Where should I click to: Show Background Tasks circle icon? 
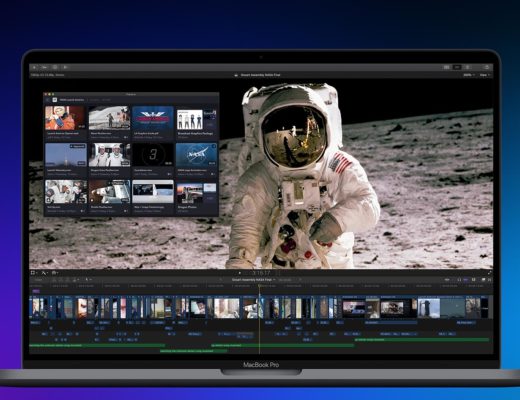[55, 67]
